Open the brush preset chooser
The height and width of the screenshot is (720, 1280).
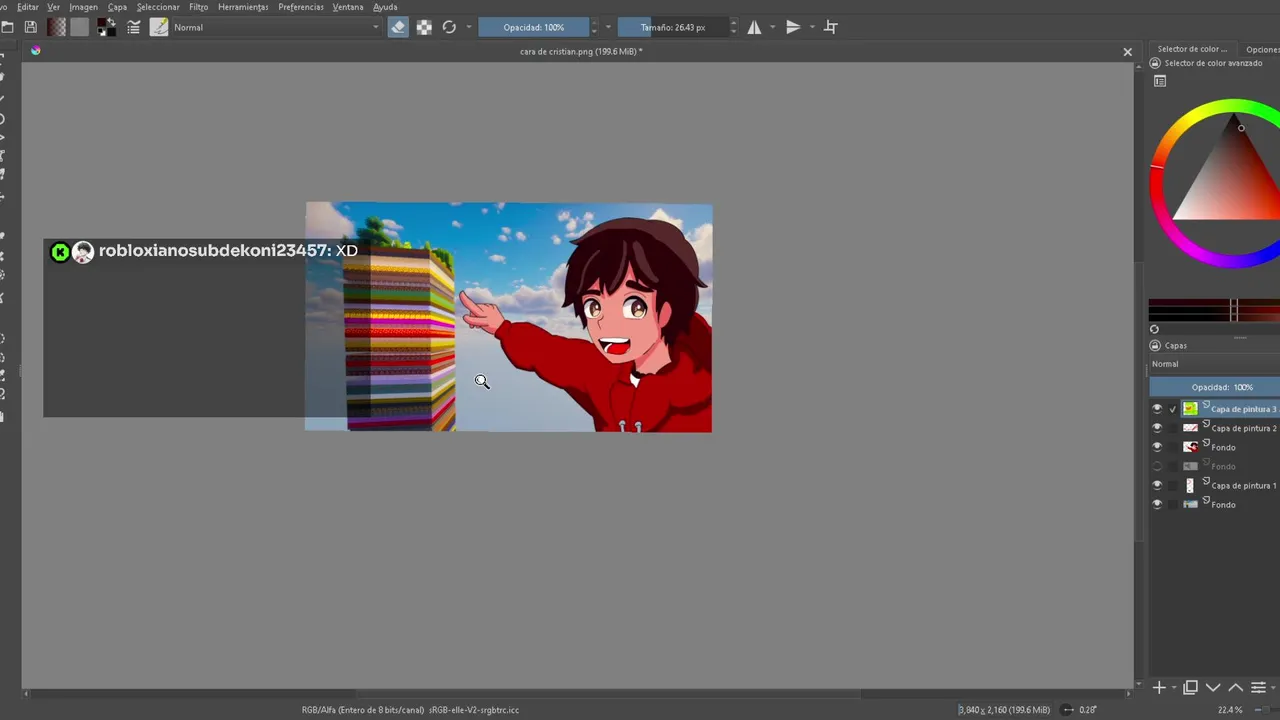coord(159,27)
